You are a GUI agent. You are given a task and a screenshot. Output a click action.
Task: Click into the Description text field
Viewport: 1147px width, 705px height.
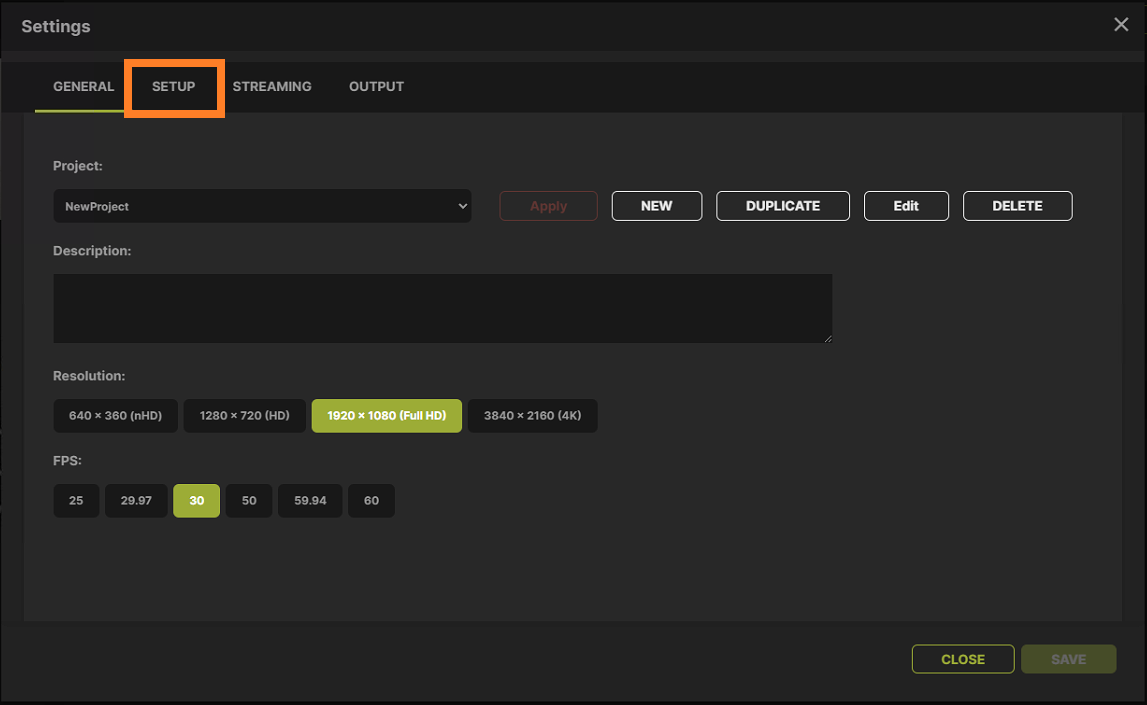pyautogui.click(x=442, y=307)
